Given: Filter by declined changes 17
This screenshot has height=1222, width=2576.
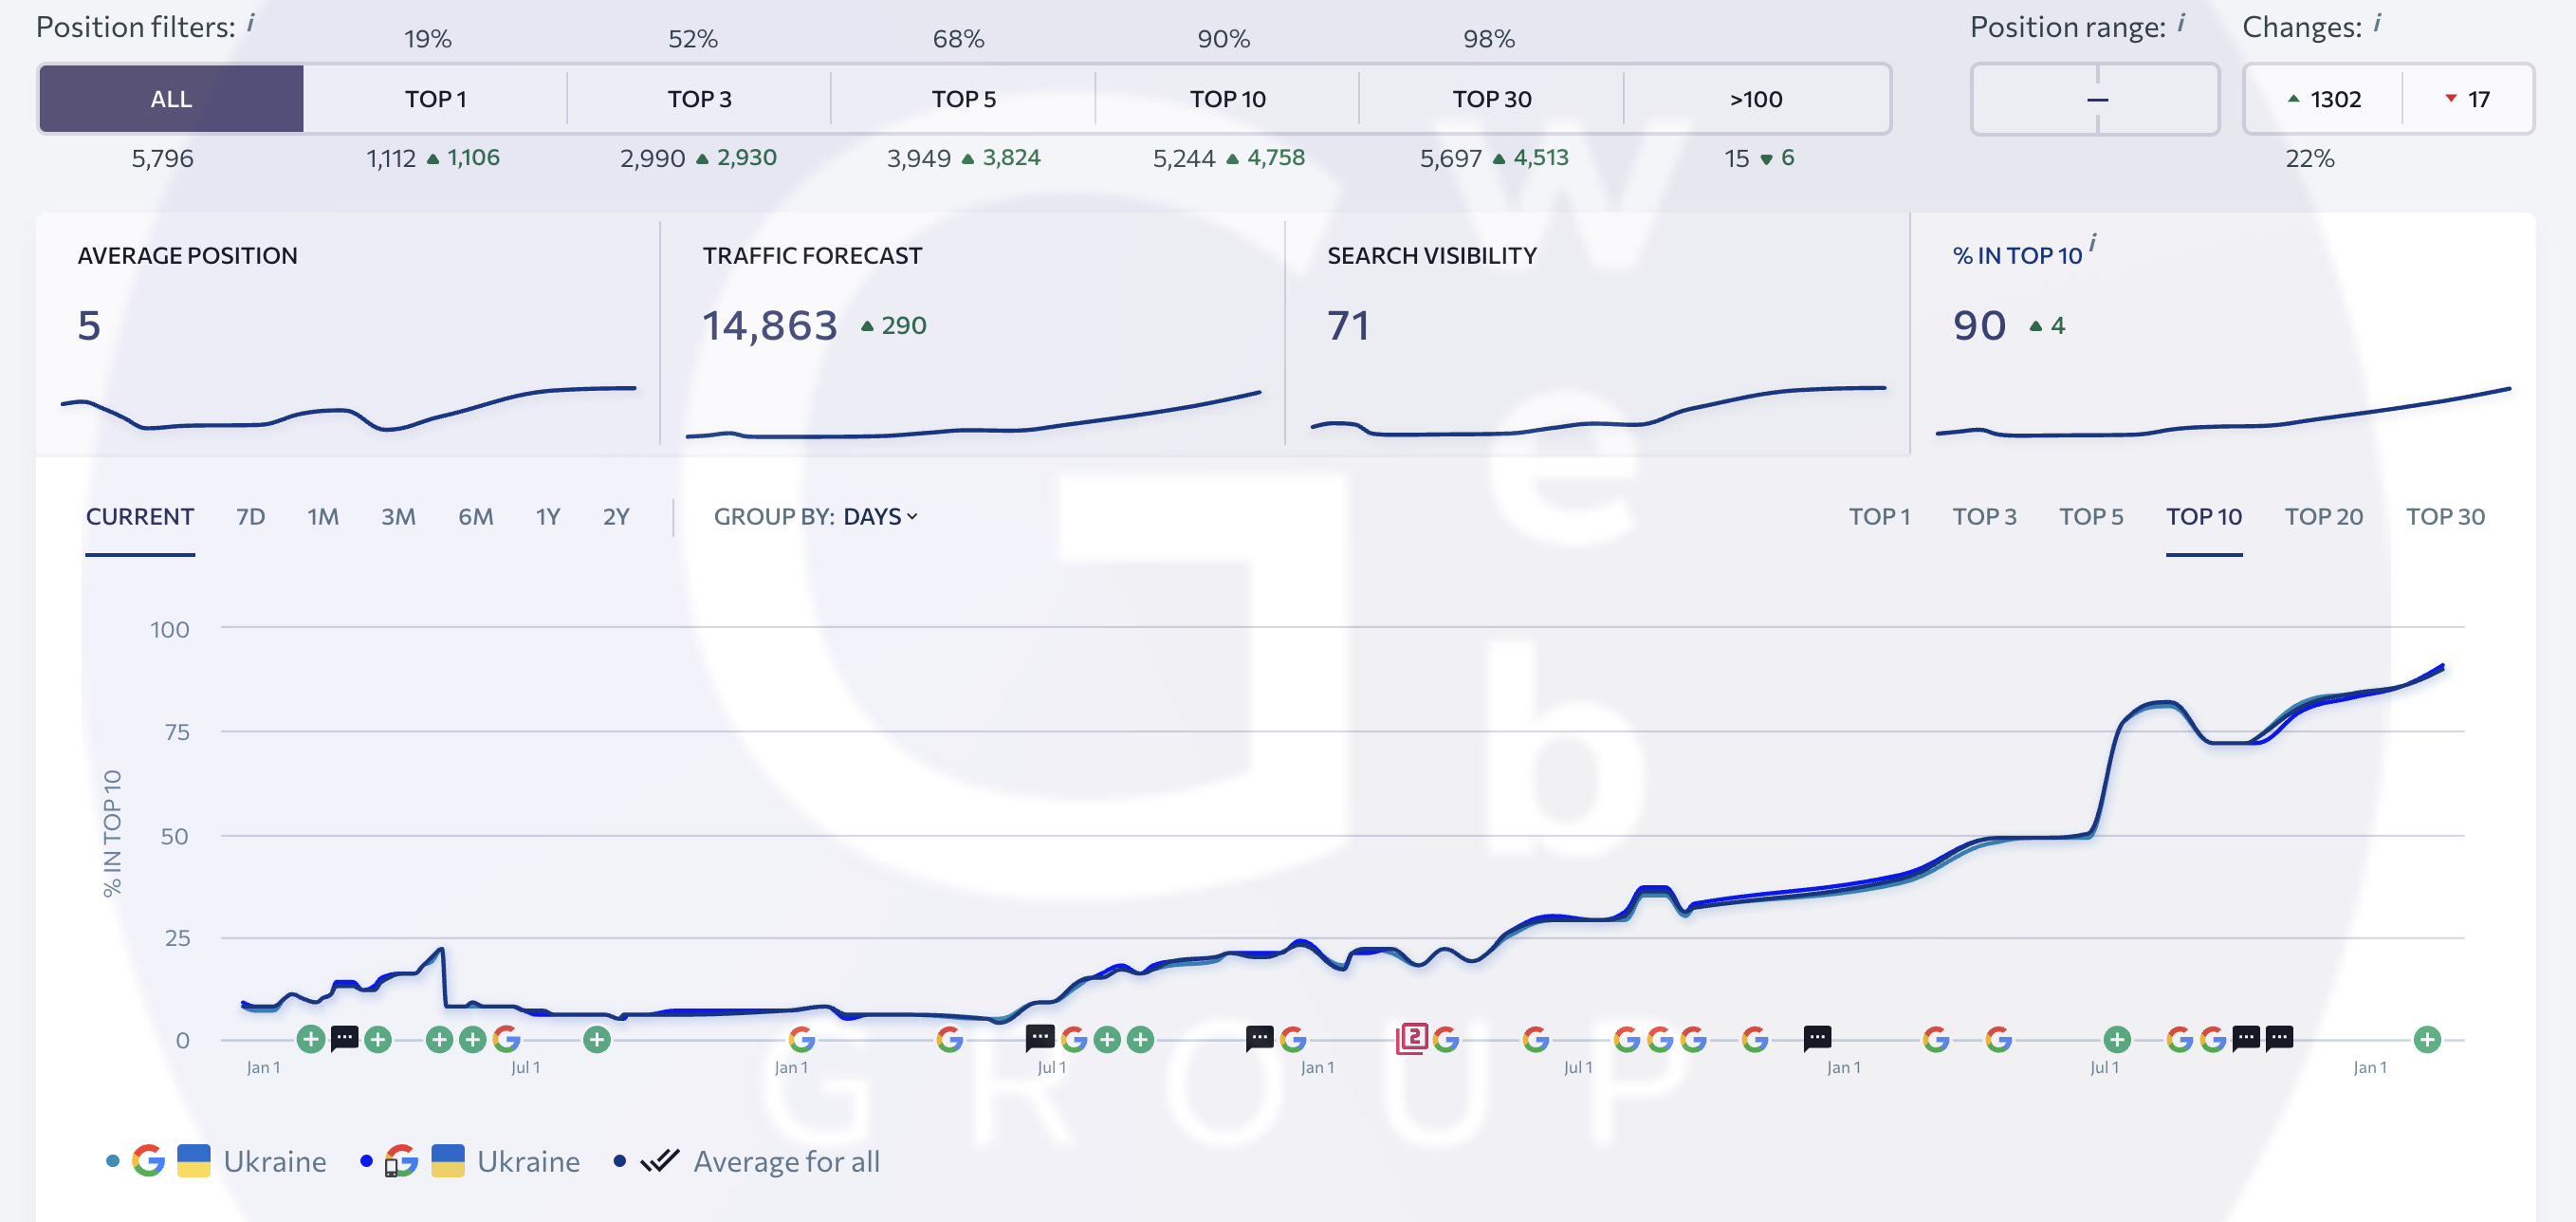Looking at the screenshot, I should click(2467, 99).
